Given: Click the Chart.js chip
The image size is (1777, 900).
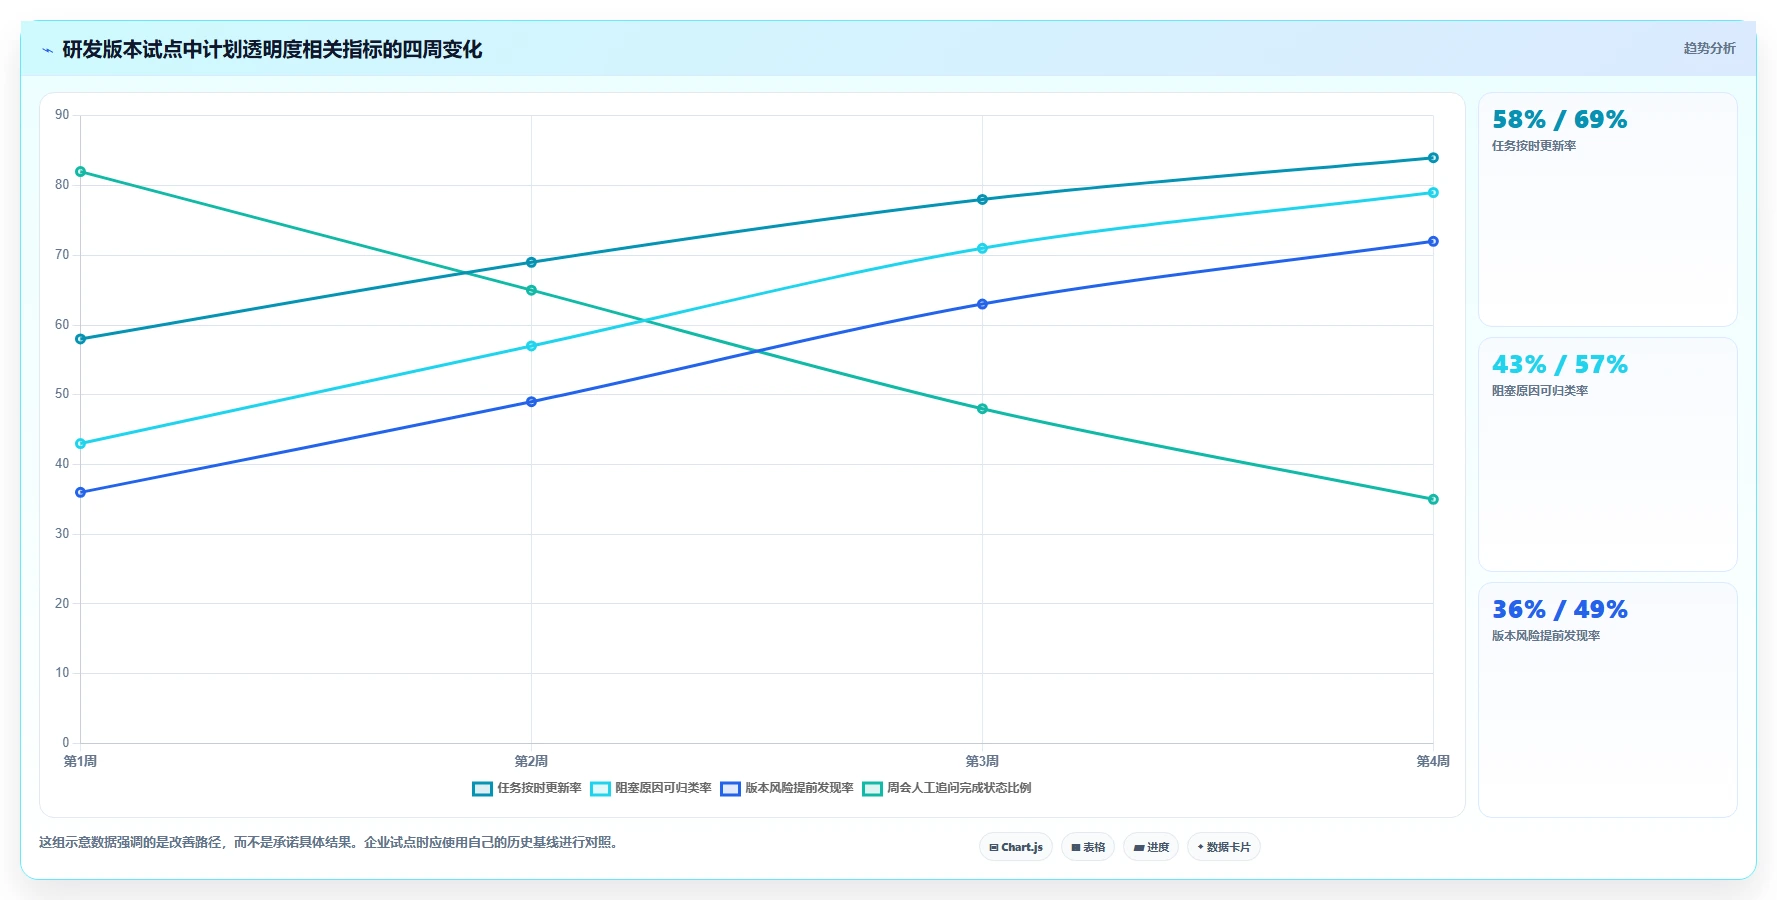Looking at the screenshot, I should [1016, 847].
